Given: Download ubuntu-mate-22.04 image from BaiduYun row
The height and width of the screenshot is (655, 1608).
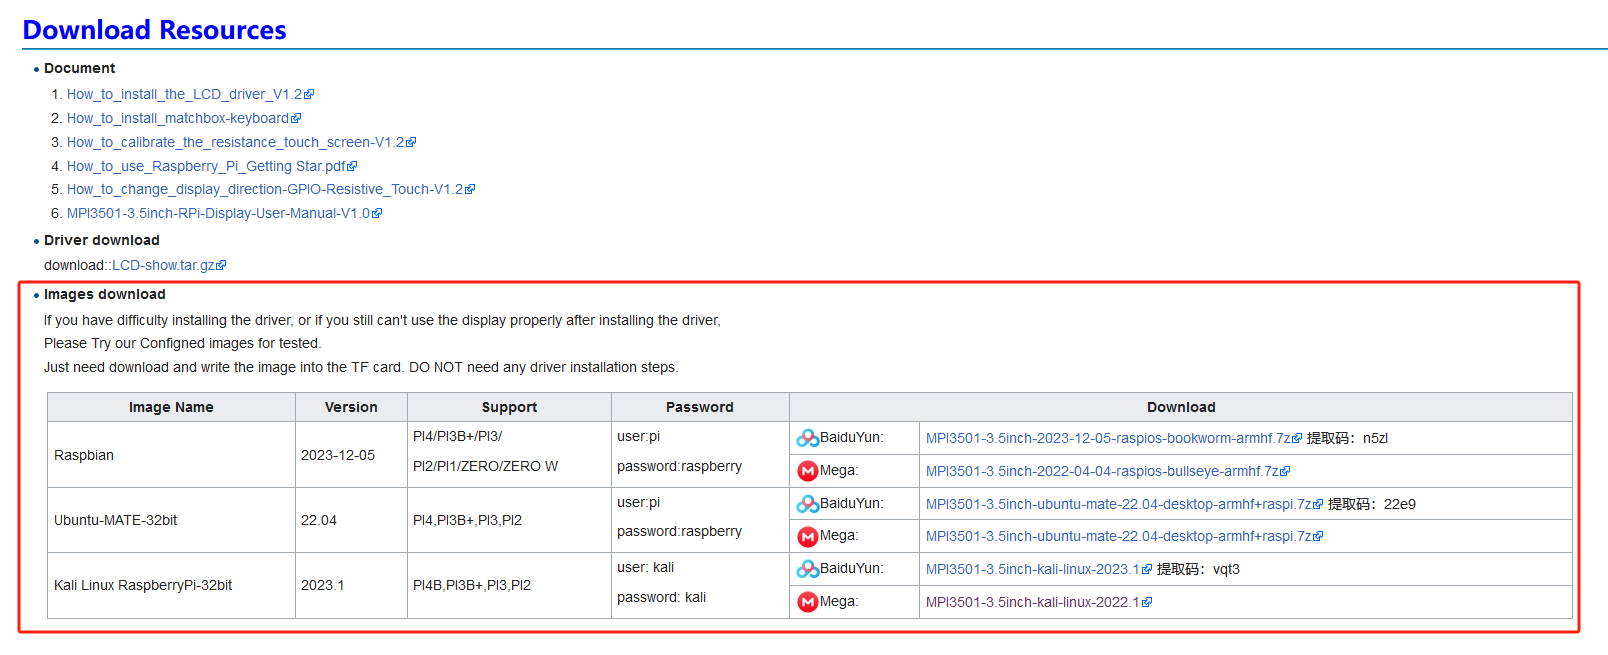Looking at the screenshot, I should (1118, 504).
